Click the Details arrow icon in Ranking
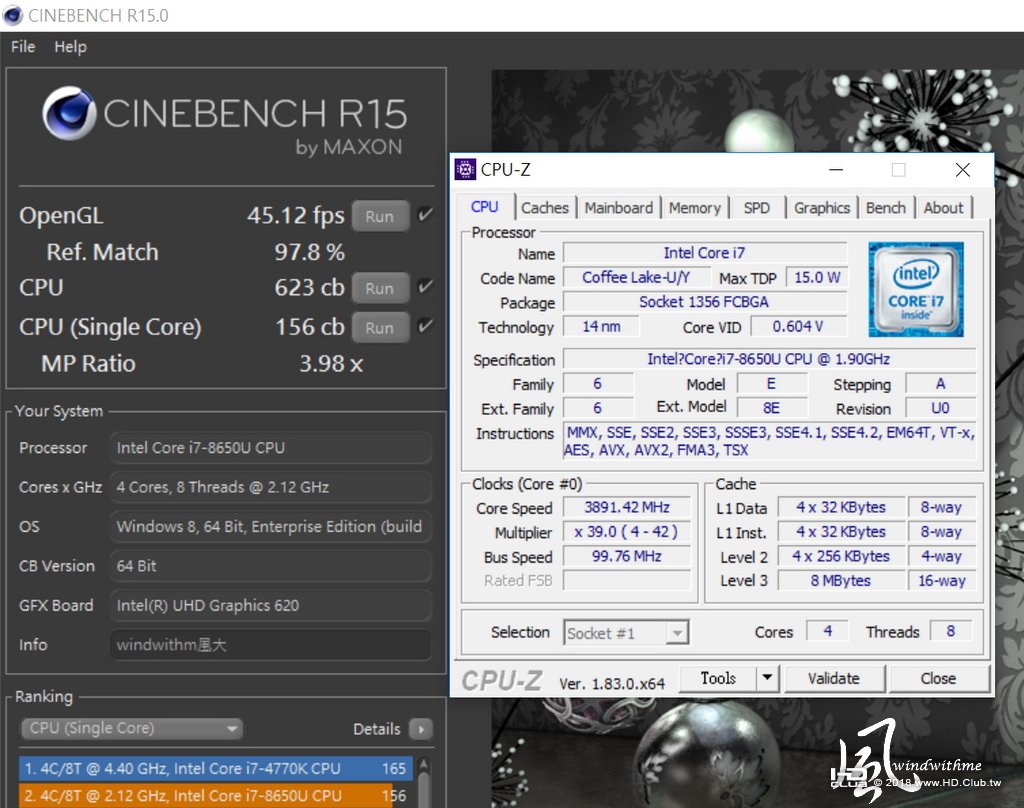1024x808 pixels. [x=421, y=729]
